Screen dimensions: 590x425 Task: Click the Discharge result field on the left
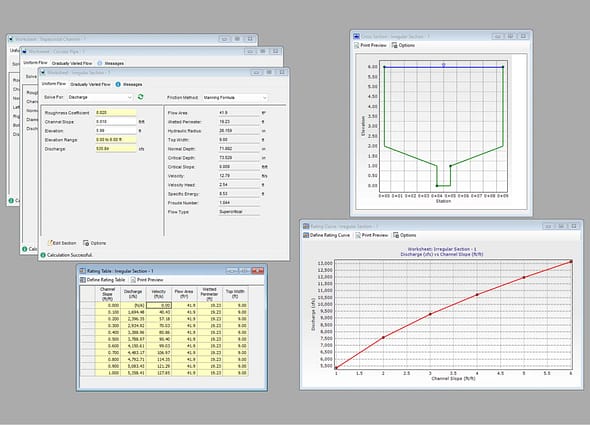point(116,149)
